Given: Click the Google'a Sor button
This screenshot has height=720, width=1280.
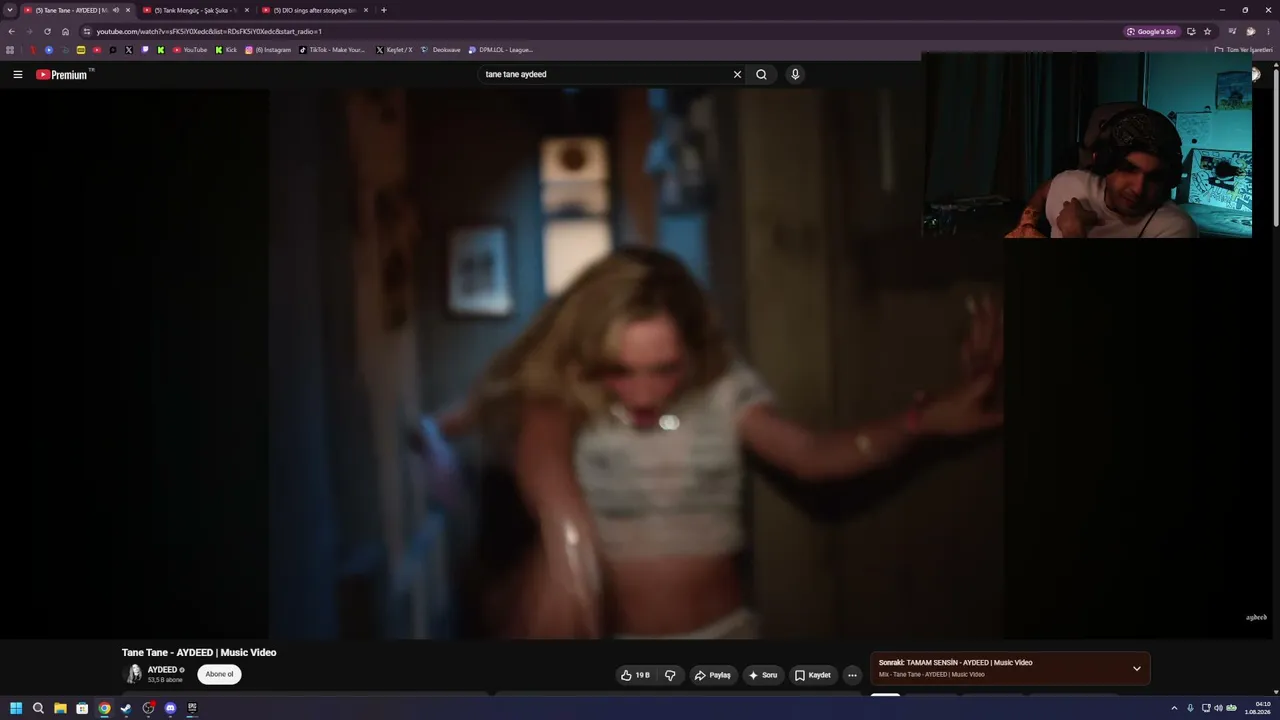Looking at the screenshot, I should 1152,31.
